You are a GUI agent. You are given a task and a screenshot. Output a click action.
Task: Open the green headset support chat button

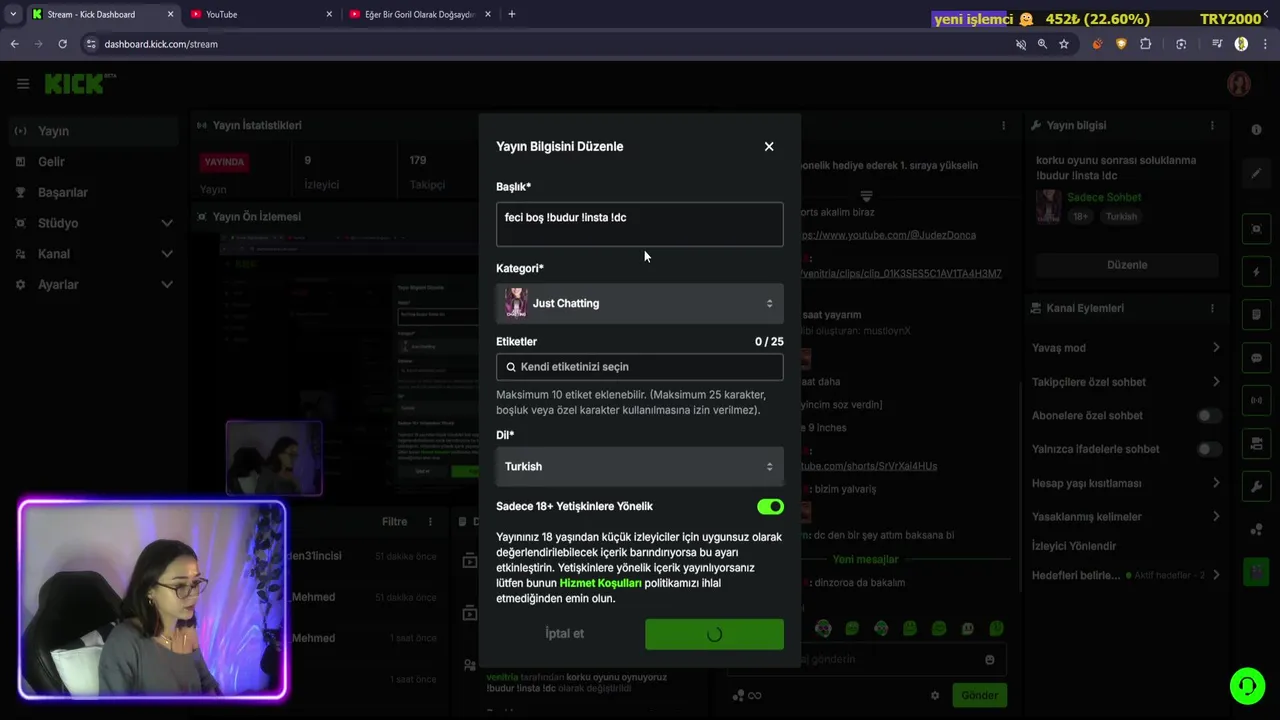1248,686
